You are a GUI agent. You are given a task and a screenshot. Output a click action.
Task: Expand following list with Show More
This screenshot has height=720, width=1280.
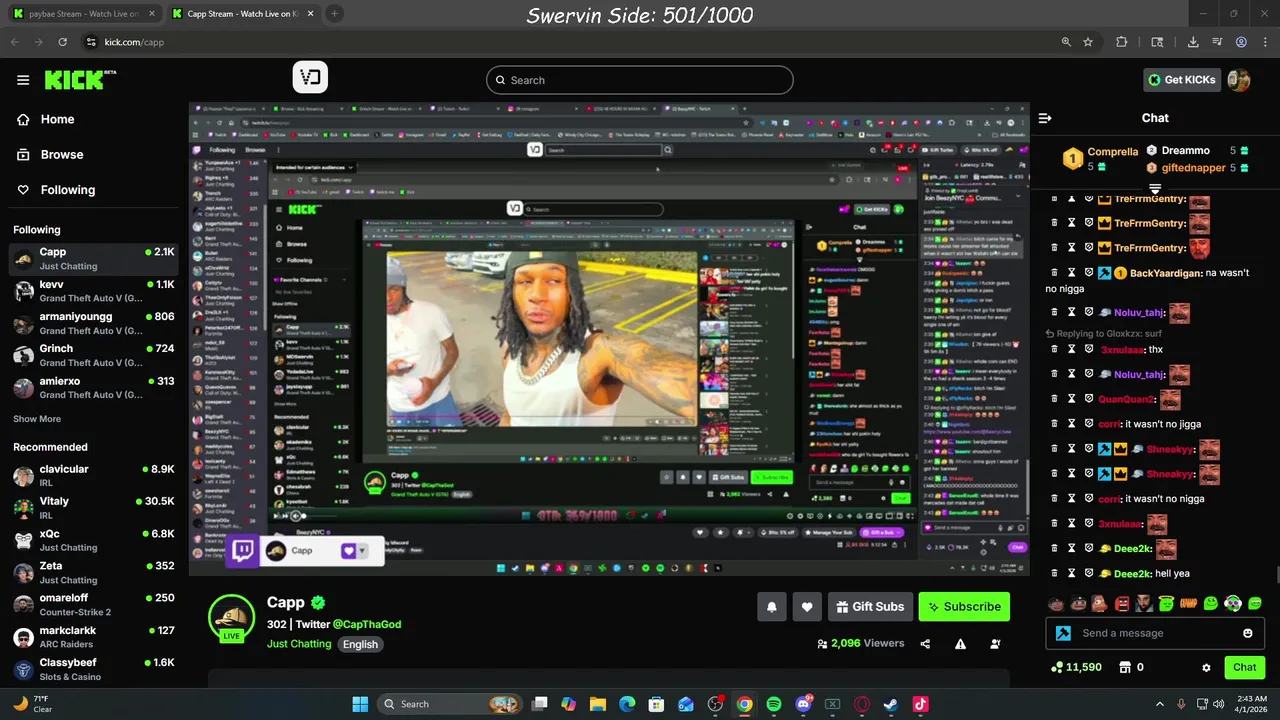click(37, 419)
